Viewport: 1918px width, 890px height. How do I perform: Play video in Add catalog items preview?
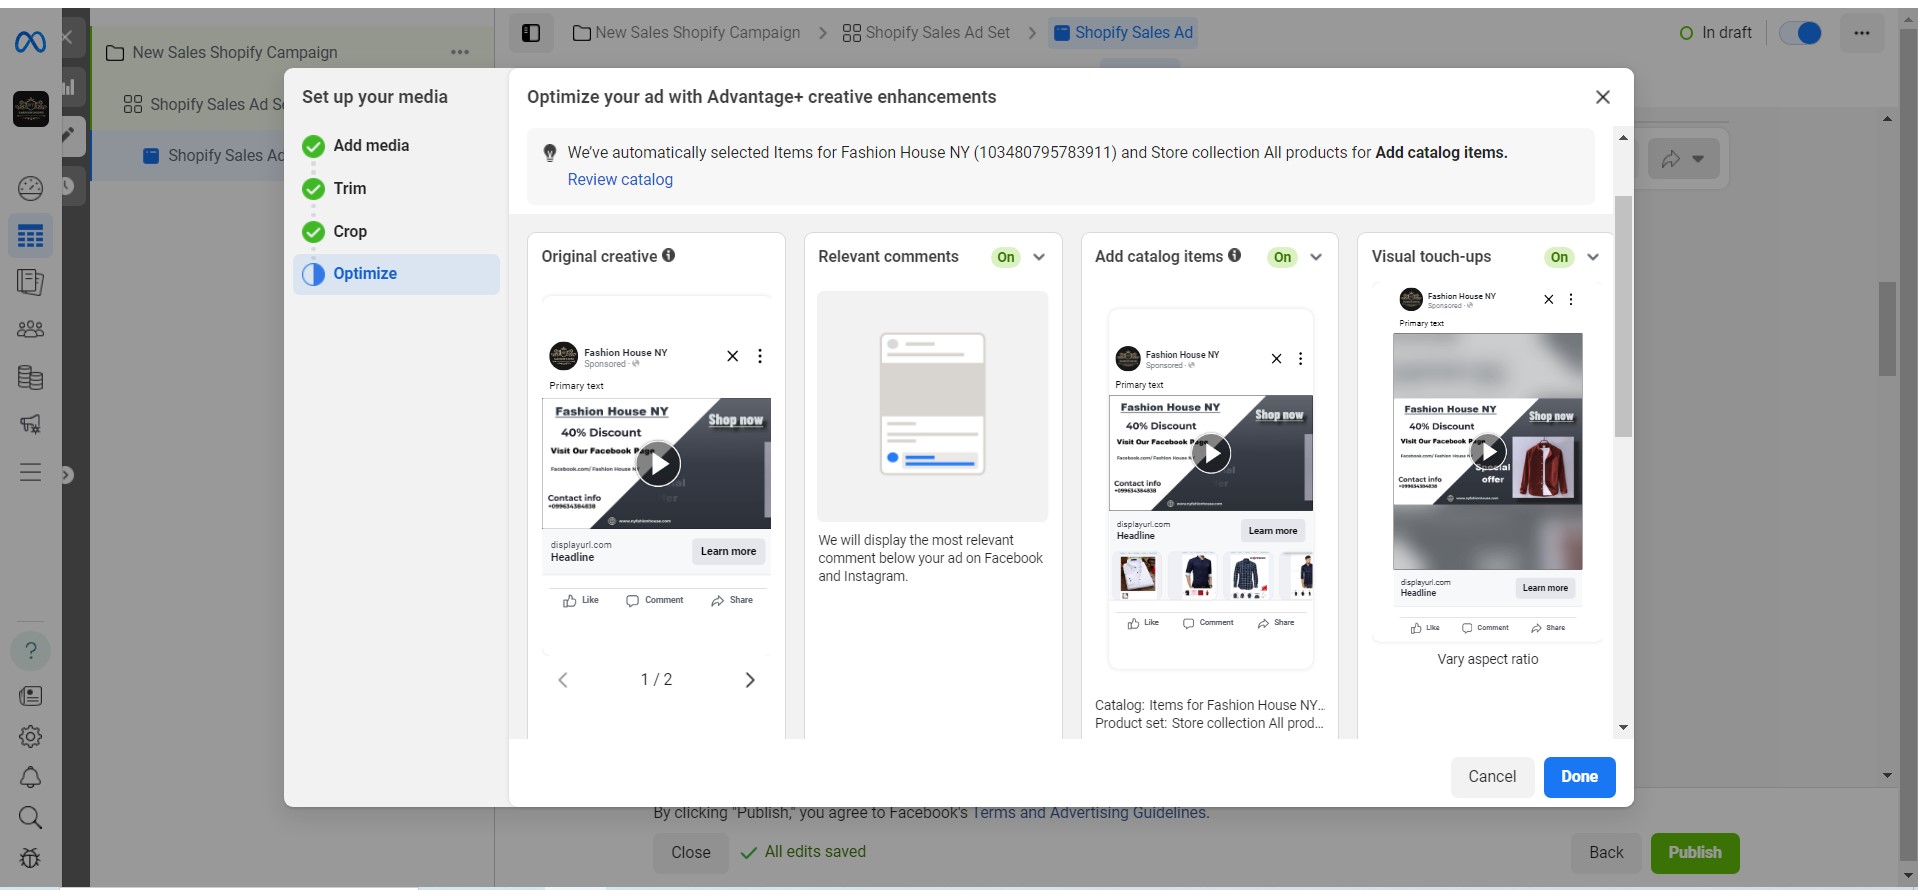click(x=1211, y=453)
